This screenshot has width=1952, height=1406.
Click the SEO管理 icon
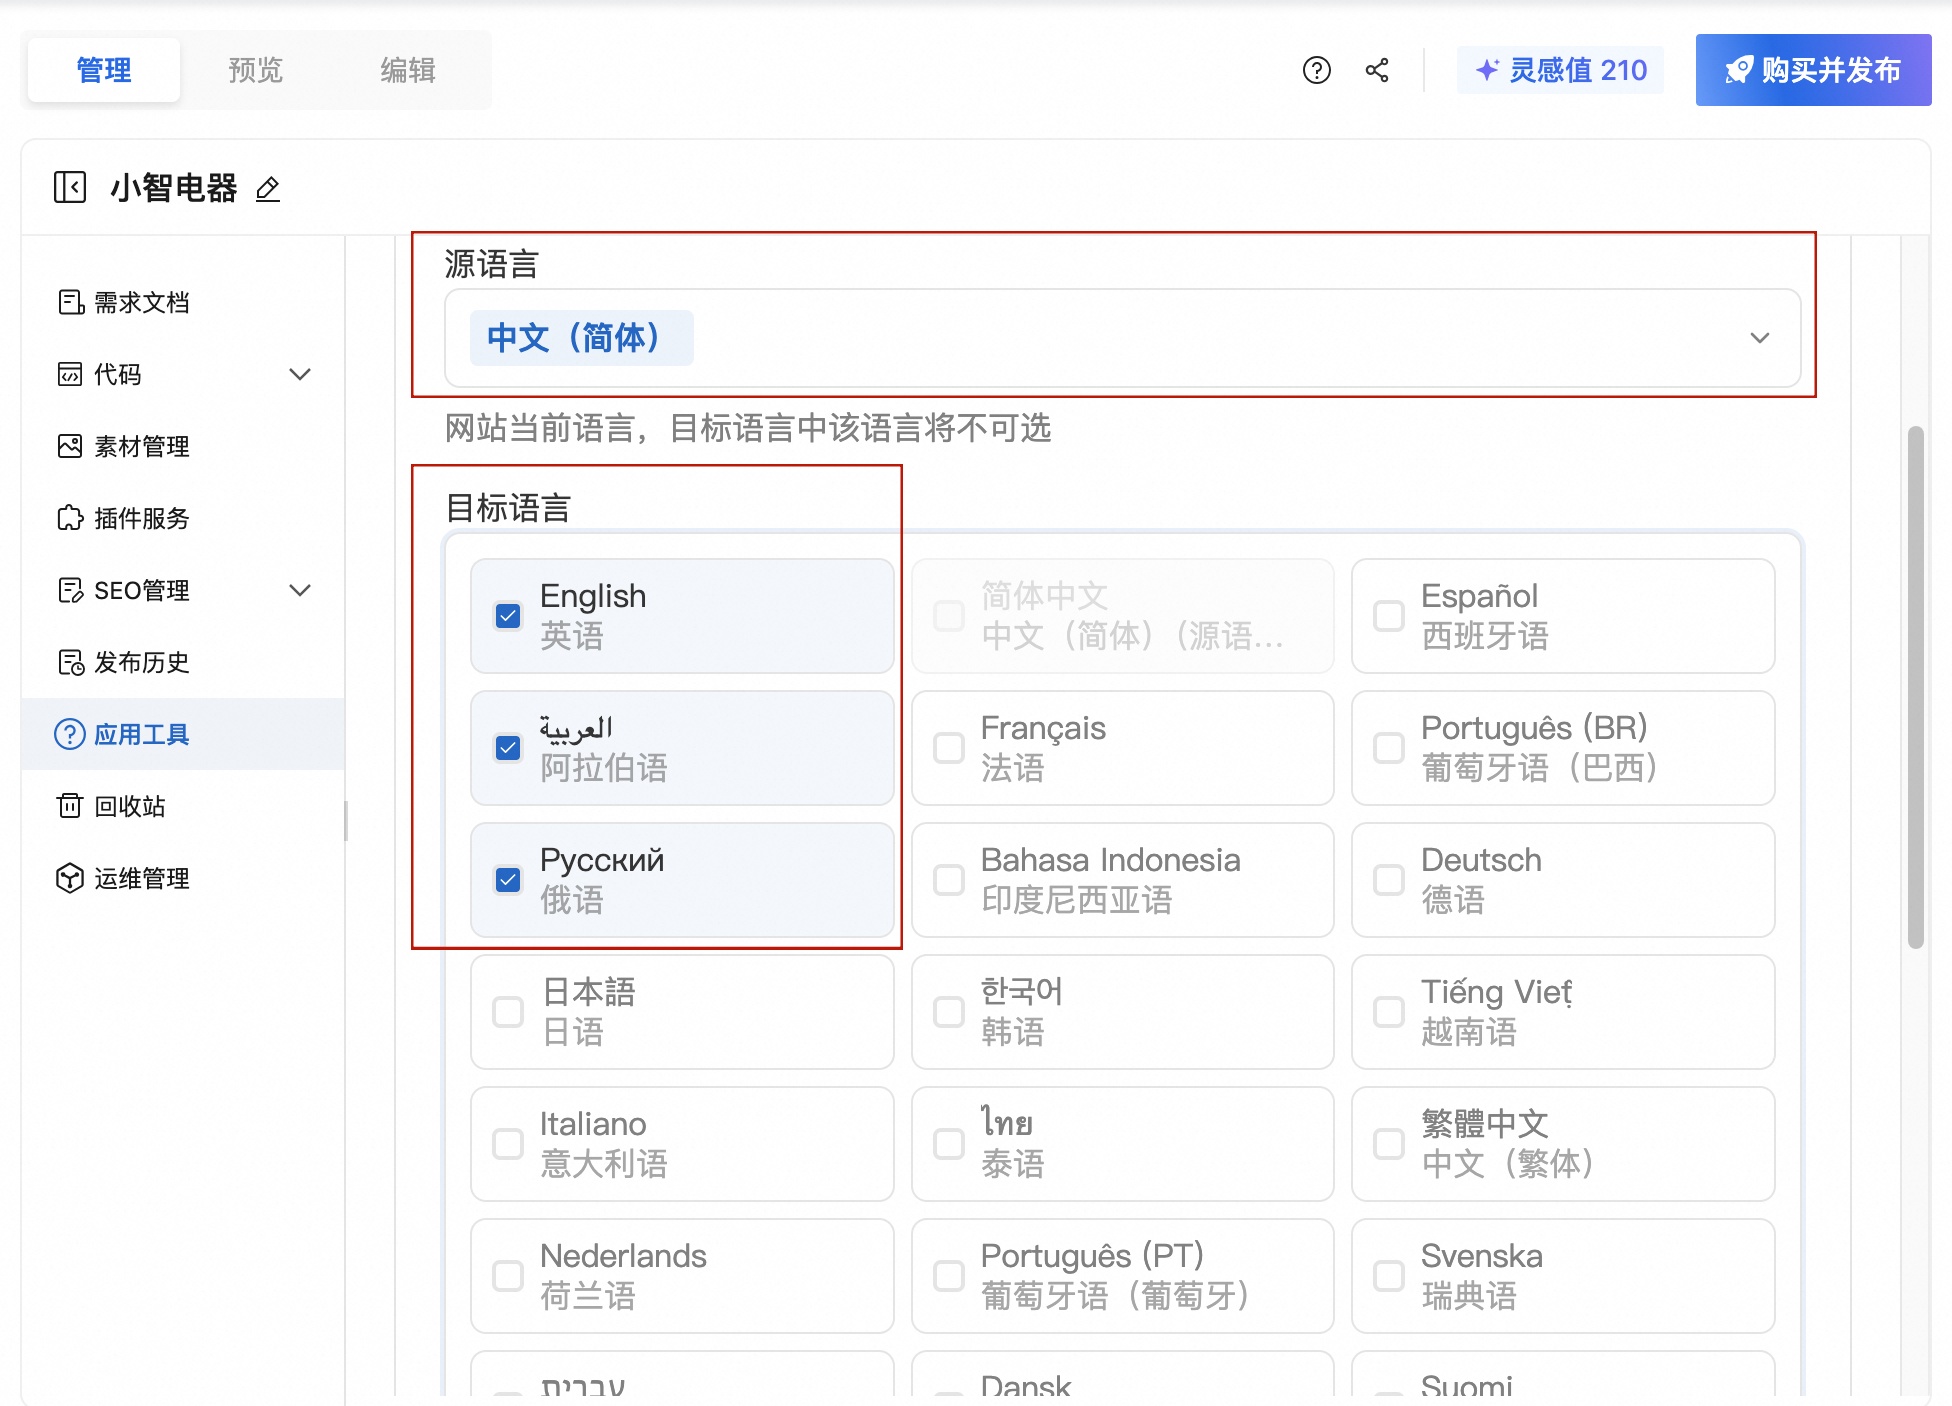click(x=70, y=590)
